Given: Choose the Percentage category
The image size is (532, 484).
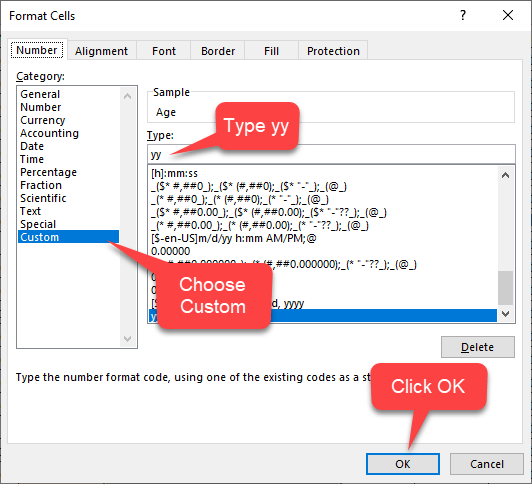Looking at the screenshot, I should coord(49,172).
